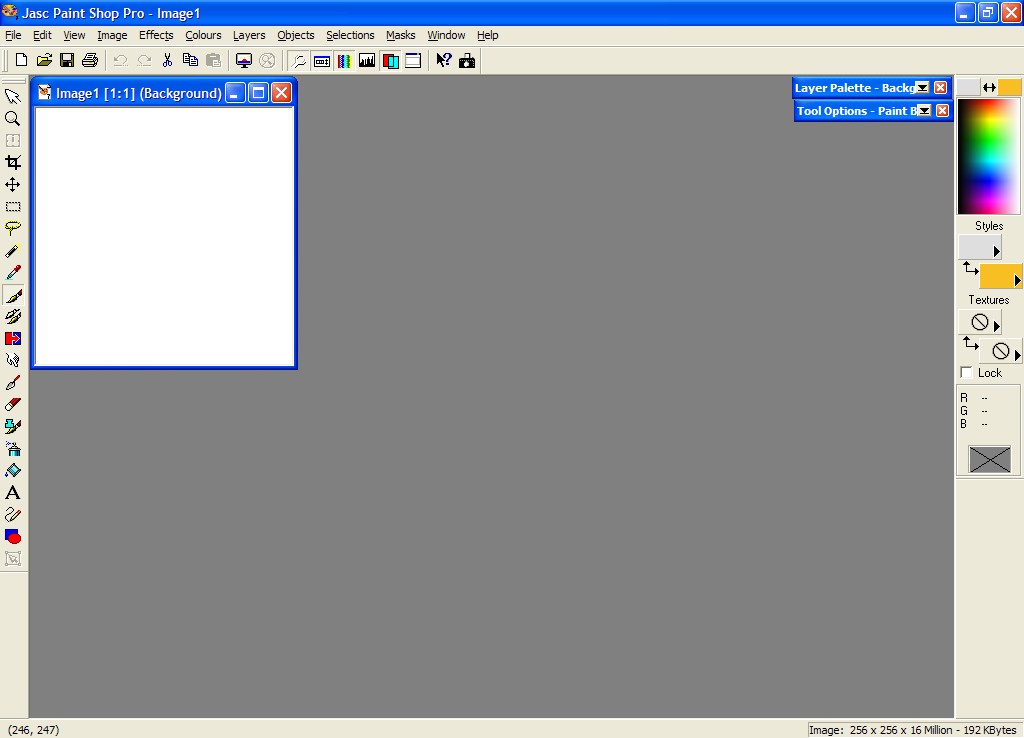Click the Start Capture camera icon
Screen dimensions: 1024x738
tap(467, 61)
